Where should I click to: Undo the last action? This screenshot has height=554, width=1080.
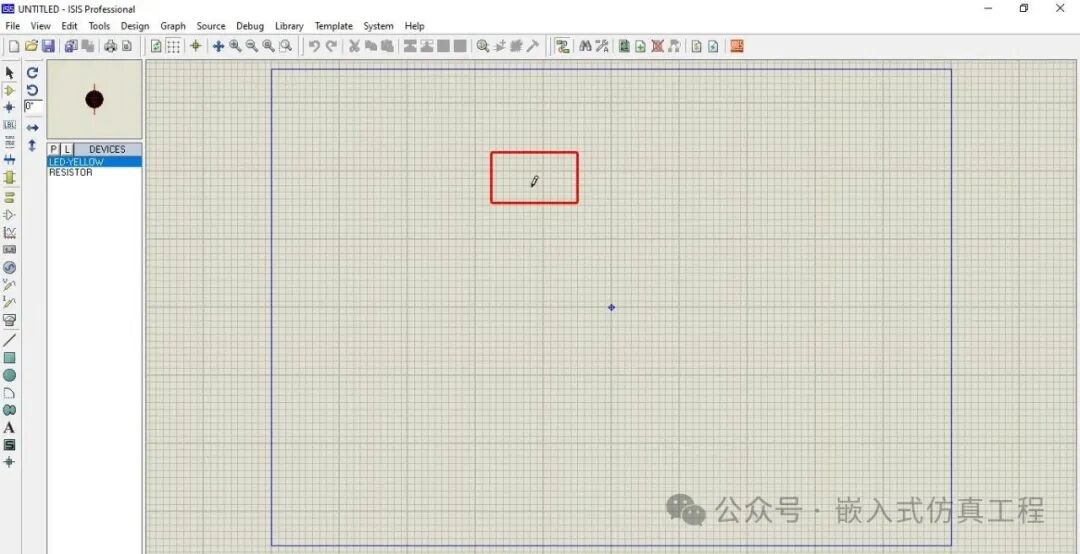[314, 46]
